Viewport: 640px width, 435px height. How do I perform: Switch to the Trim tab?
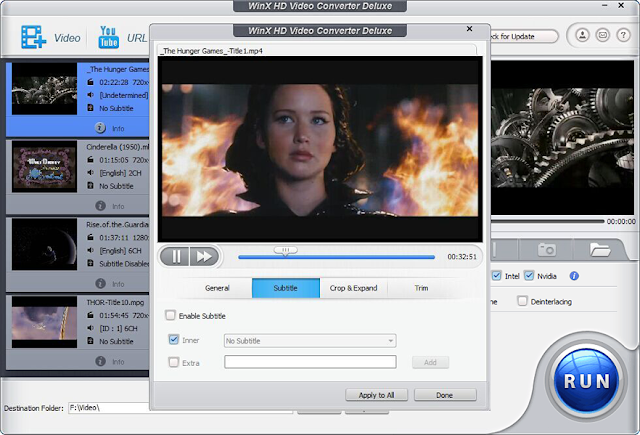(x=421, y=288)
